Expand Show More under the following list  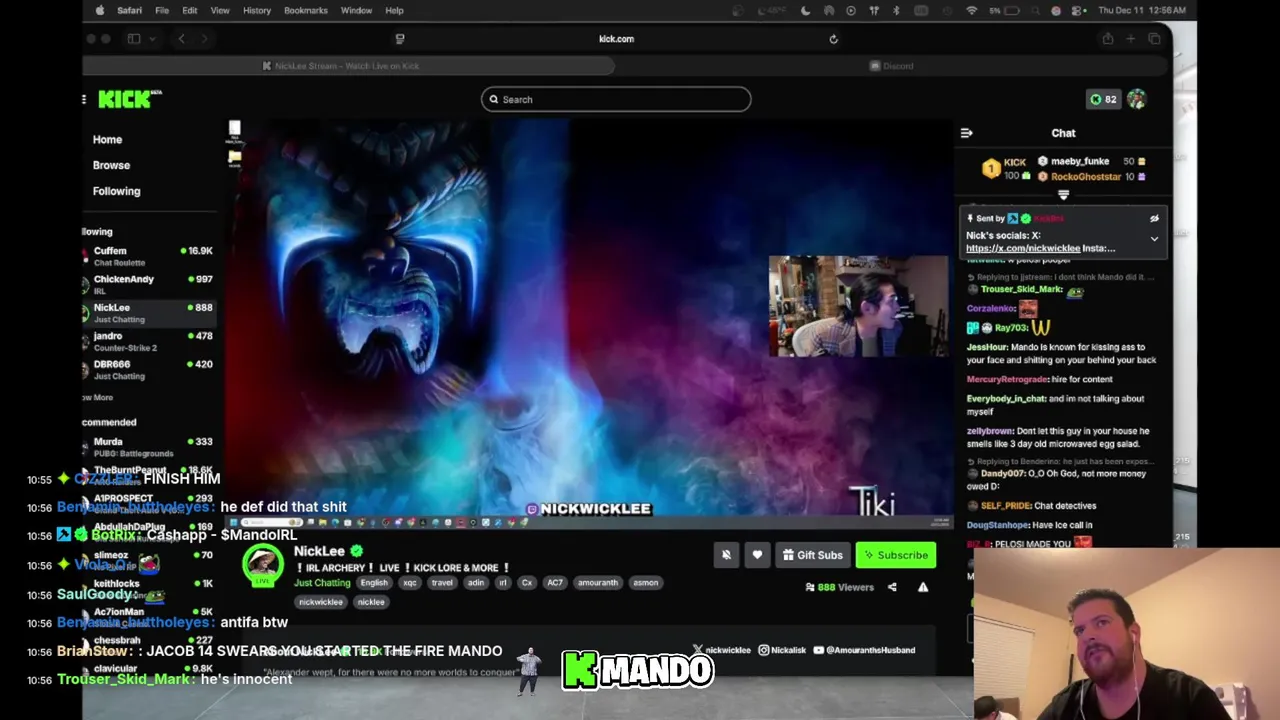coord(98,398)
